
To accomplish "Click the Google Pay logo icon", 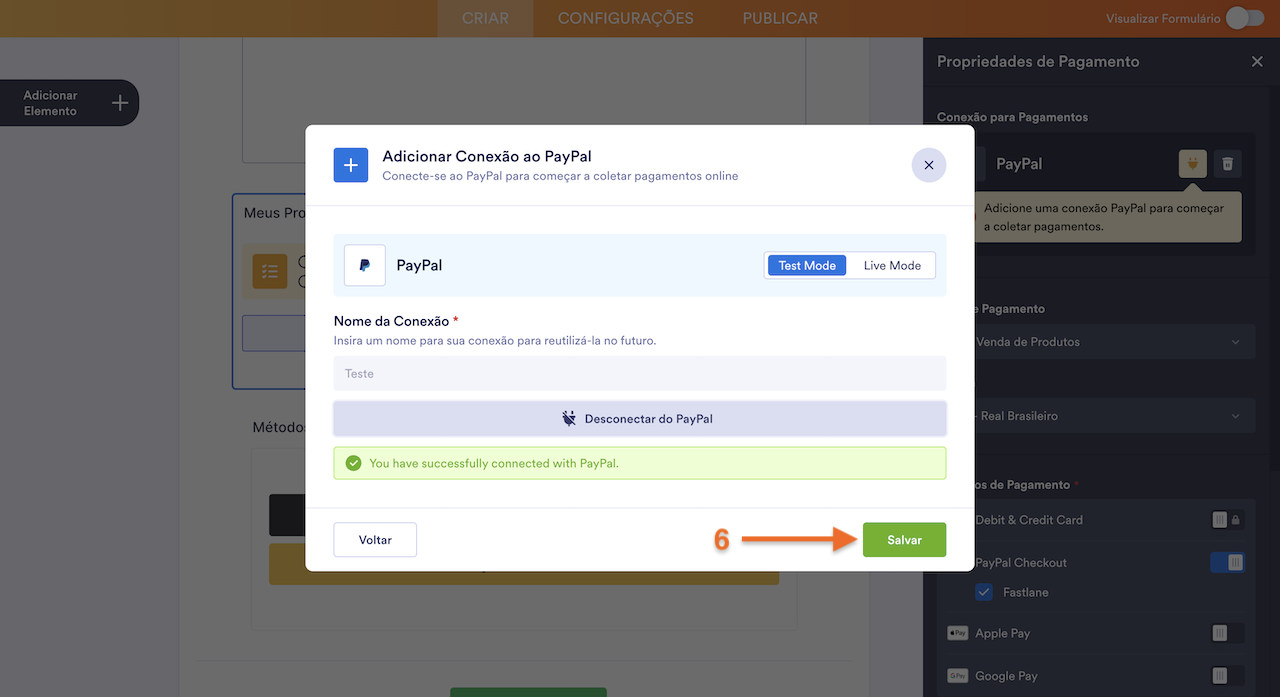I will click(x=957, y=676).
